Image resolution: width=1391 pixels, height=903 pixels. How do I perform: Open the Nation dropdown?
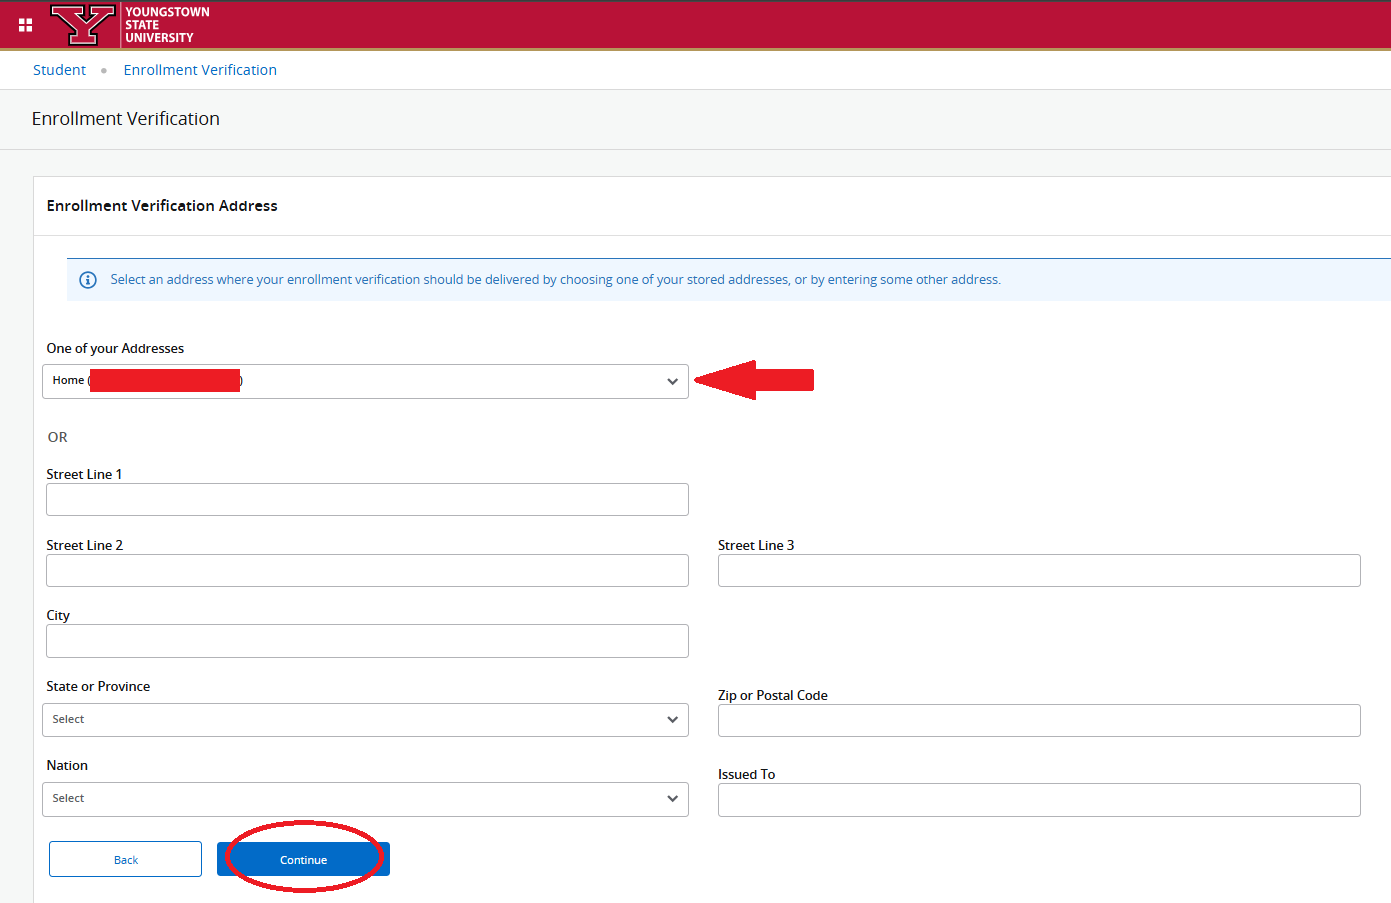coord(365,798)
